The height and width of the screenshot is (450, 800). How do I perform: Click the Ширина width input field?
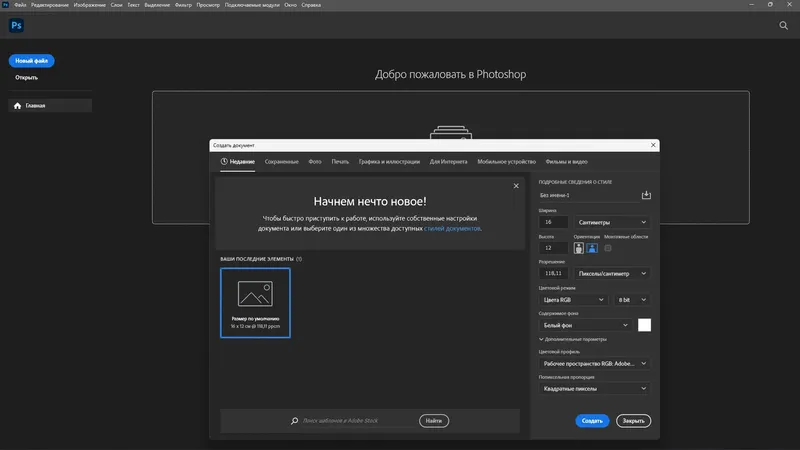(x=553, y=222)
